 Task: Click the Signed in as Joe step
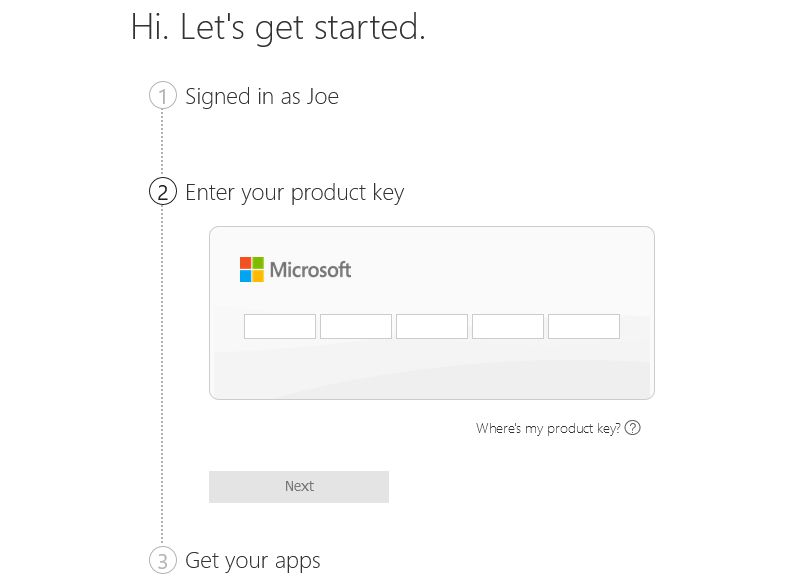click(262, 96)
